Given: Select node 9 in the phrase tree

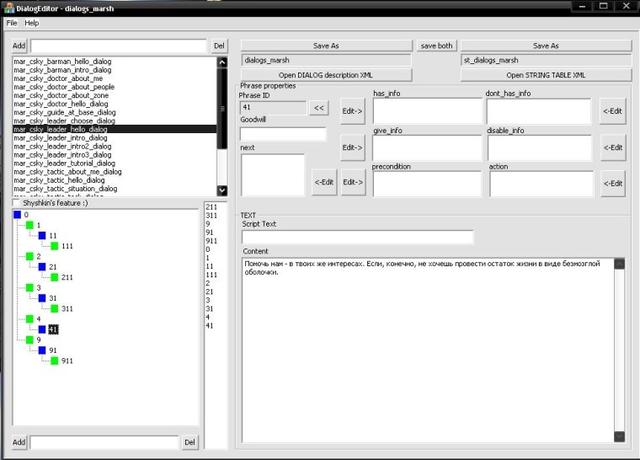Looking at the screenshot, I should click(38, 339).
